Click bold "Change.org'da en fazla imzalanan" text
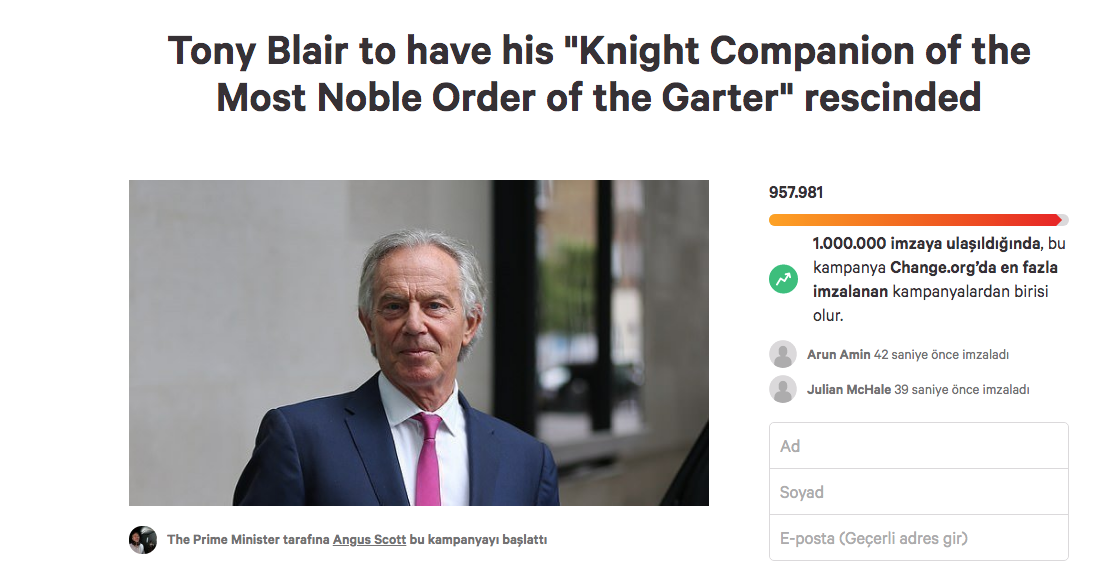 tap(935, 279)
